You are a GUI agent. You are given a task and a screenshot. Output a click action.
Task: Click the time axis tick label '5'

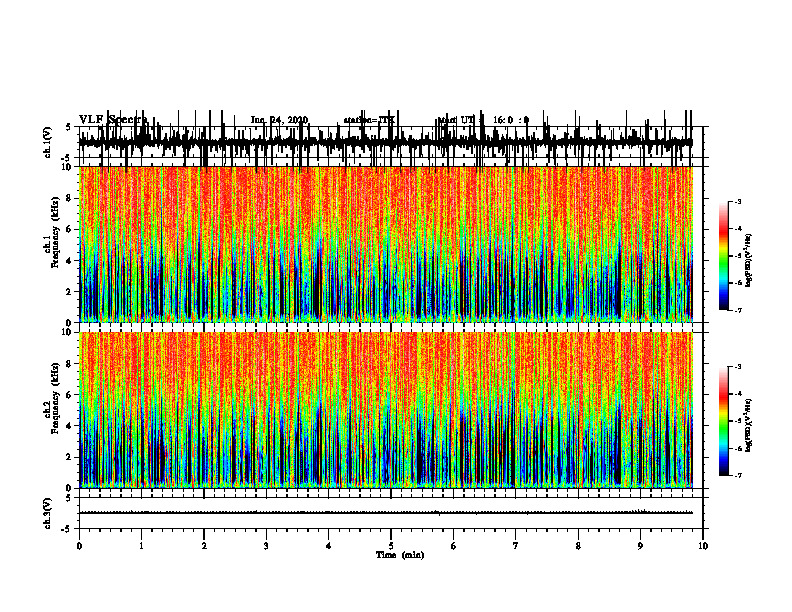point(391,546)
